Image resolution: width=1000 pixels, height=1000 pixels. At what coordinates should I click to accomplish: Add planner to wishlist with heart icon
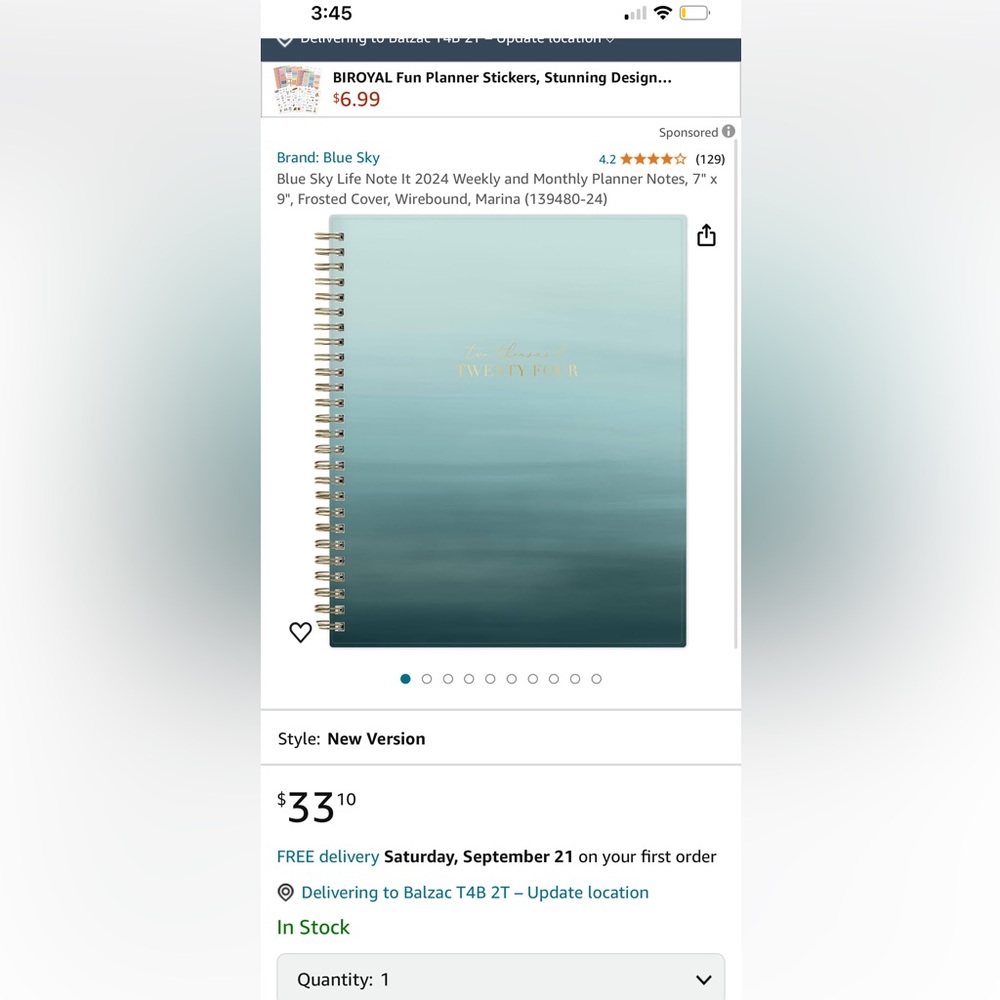(x=300, y=632)
